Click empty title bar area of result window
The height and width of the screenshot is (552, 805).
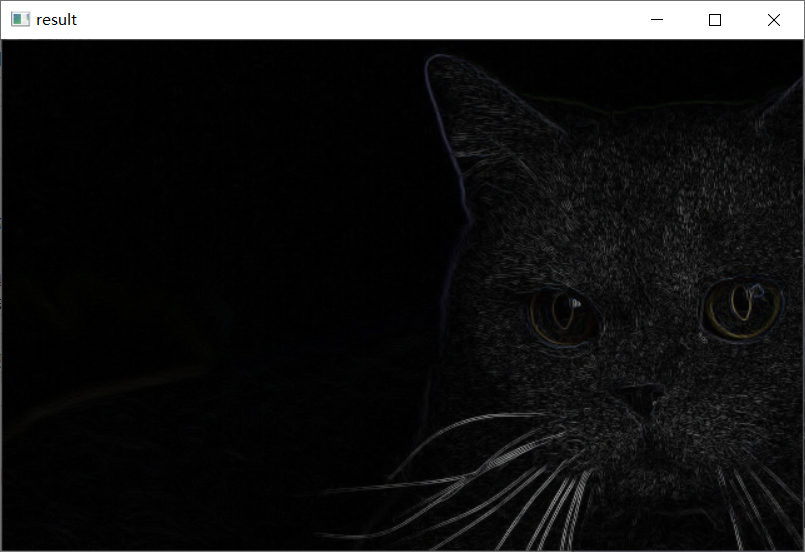350,20
